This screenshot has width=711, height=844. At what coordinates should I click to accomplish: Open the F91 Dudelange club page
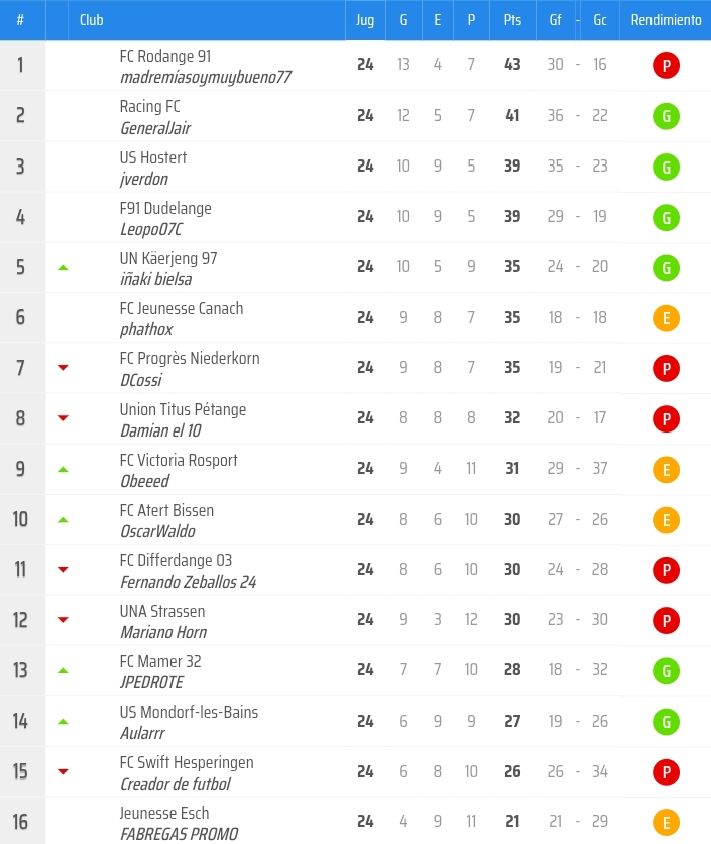165,208
